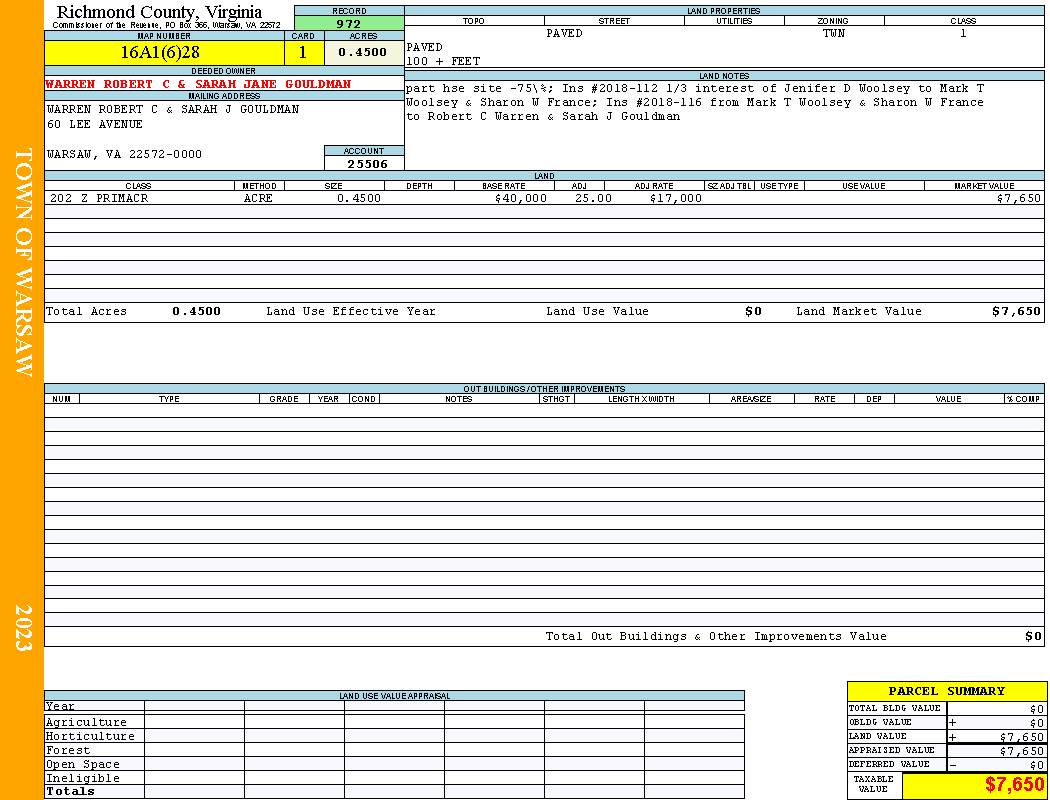Select the year 2023 on sidebar
The height and width of the screenshot is (800, 1050).
(23, 628)
